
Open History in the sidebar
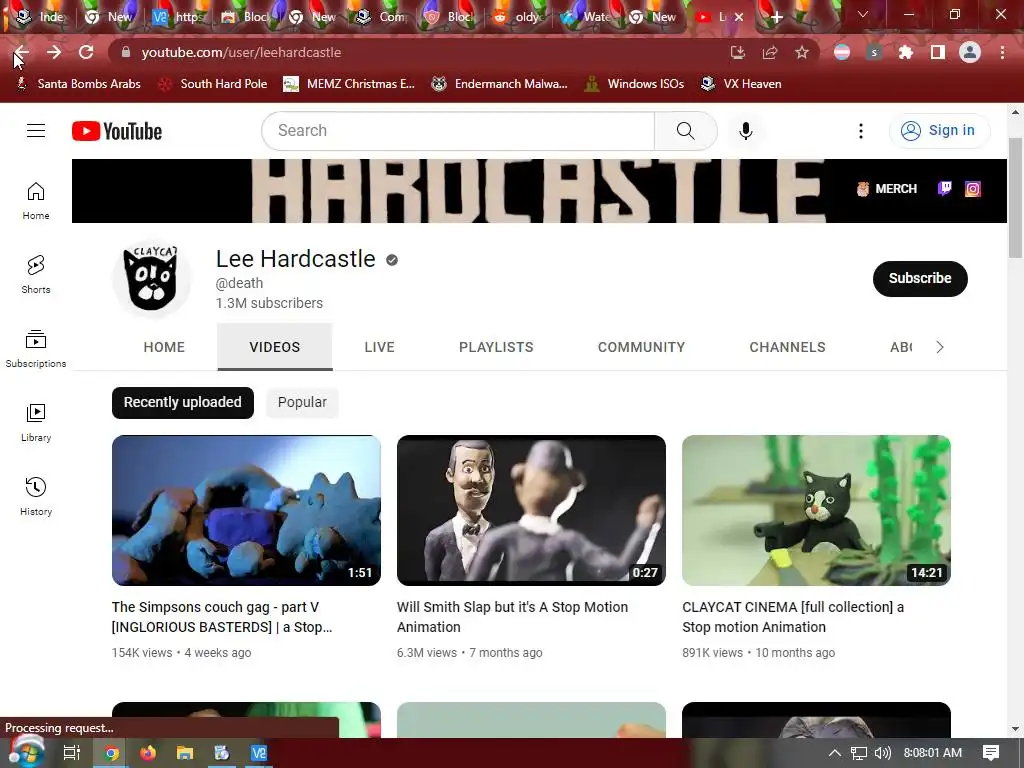coord(36,496)
